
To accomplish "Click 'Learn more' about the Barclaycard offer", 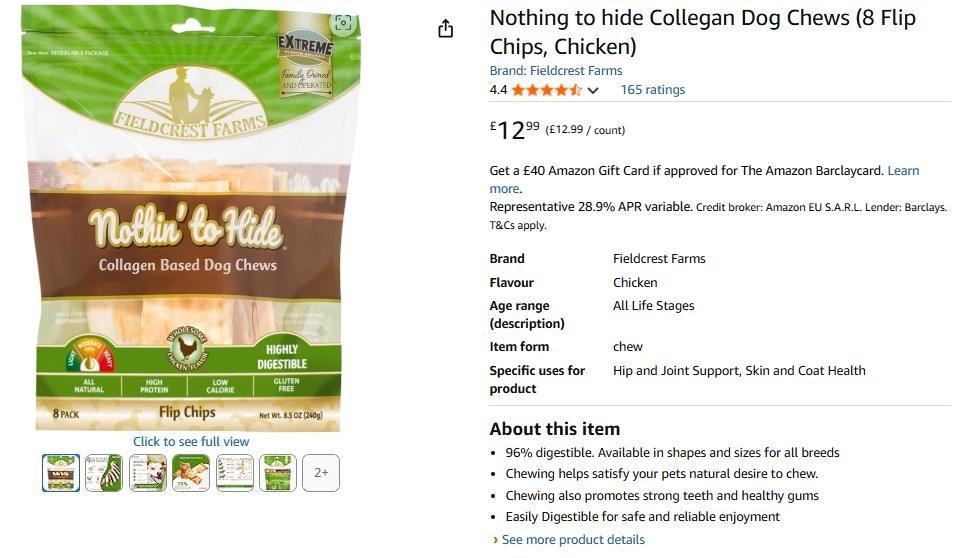I will point(903,171).
